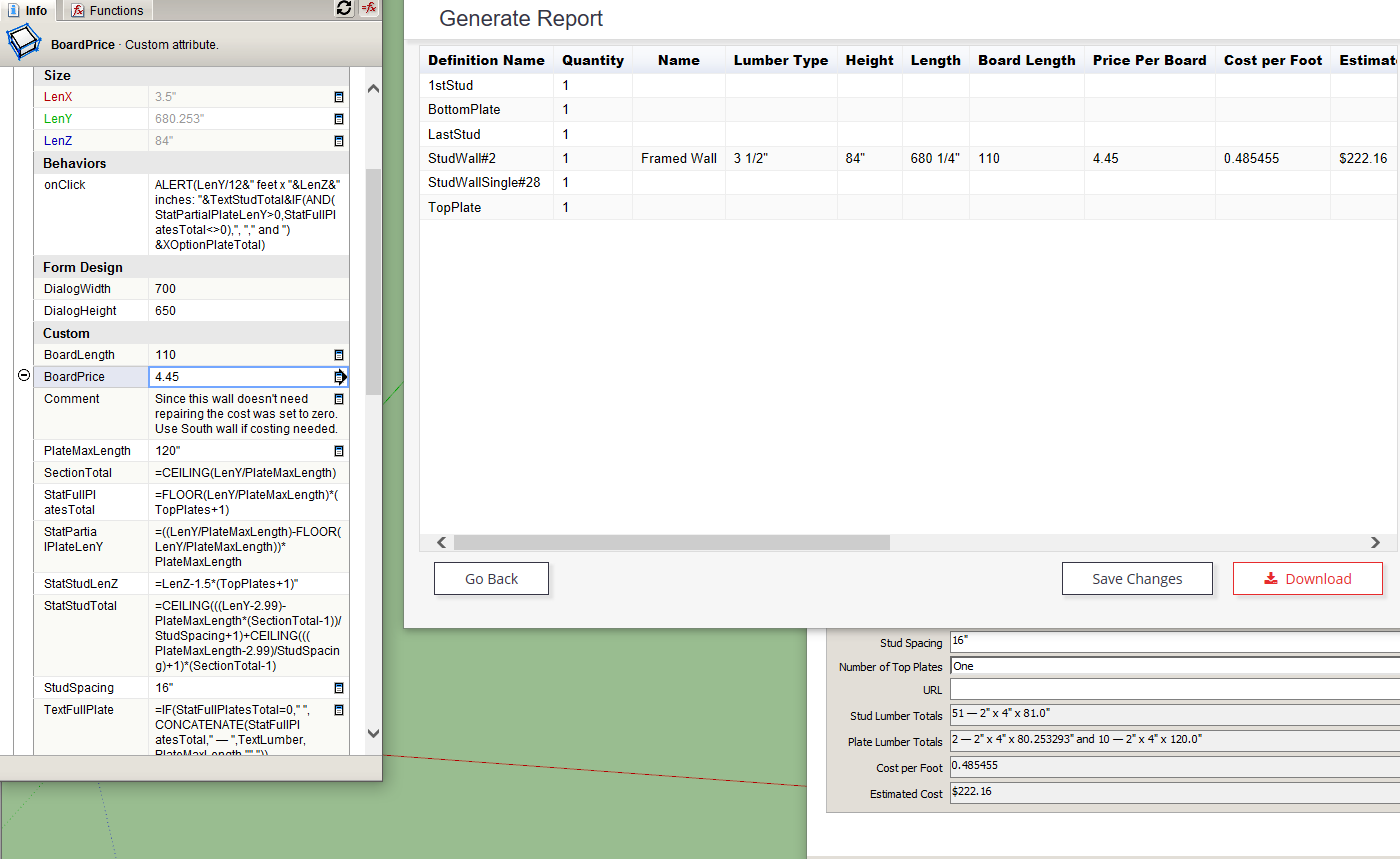The image size is (1400, 859).
Task: Click the Download button
Action: tap(1307, 578)
